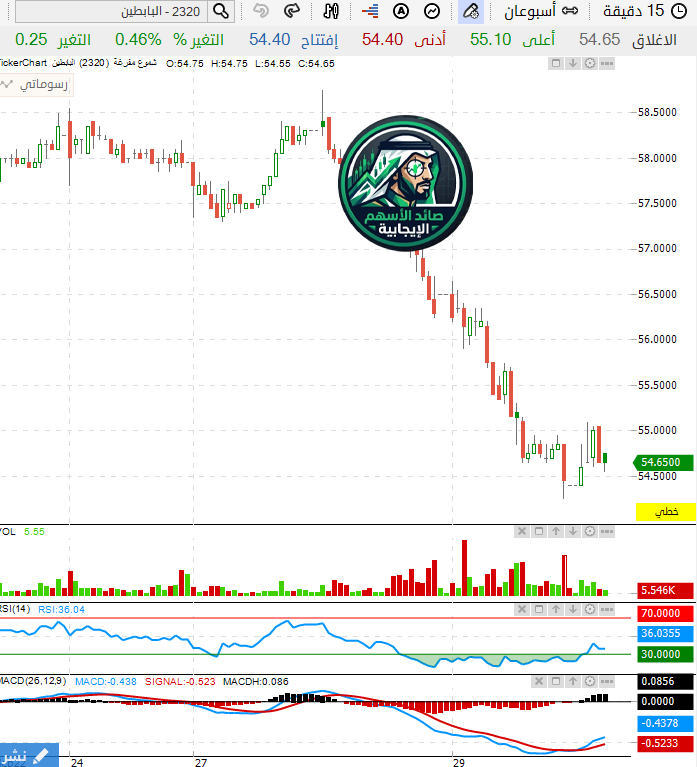Click the high price value 55.10
697x767 pixels.
(x=490, y=40)
